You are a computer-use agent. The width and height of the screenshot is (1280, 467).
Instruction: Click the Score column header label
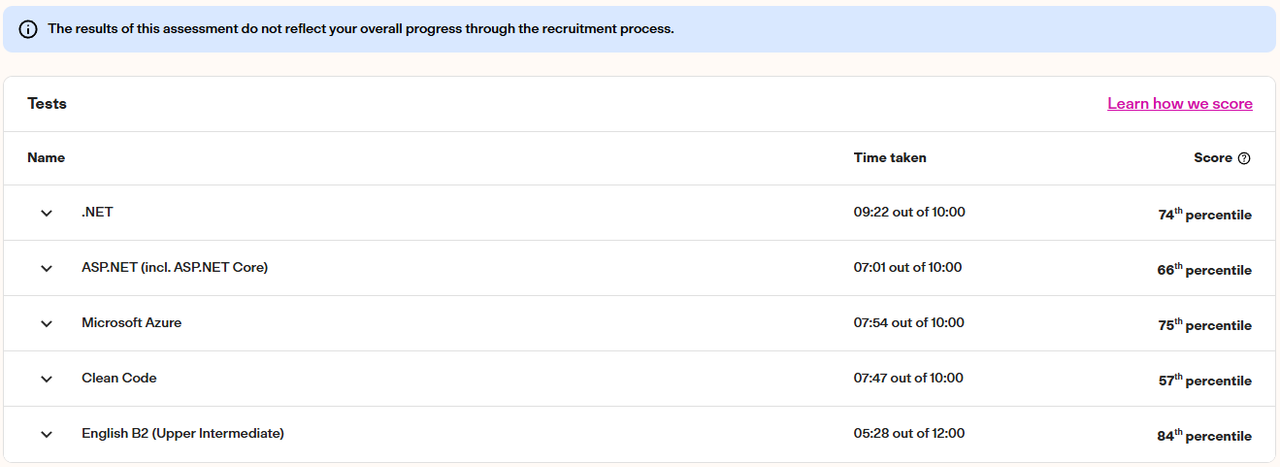tap(1213, 158)
